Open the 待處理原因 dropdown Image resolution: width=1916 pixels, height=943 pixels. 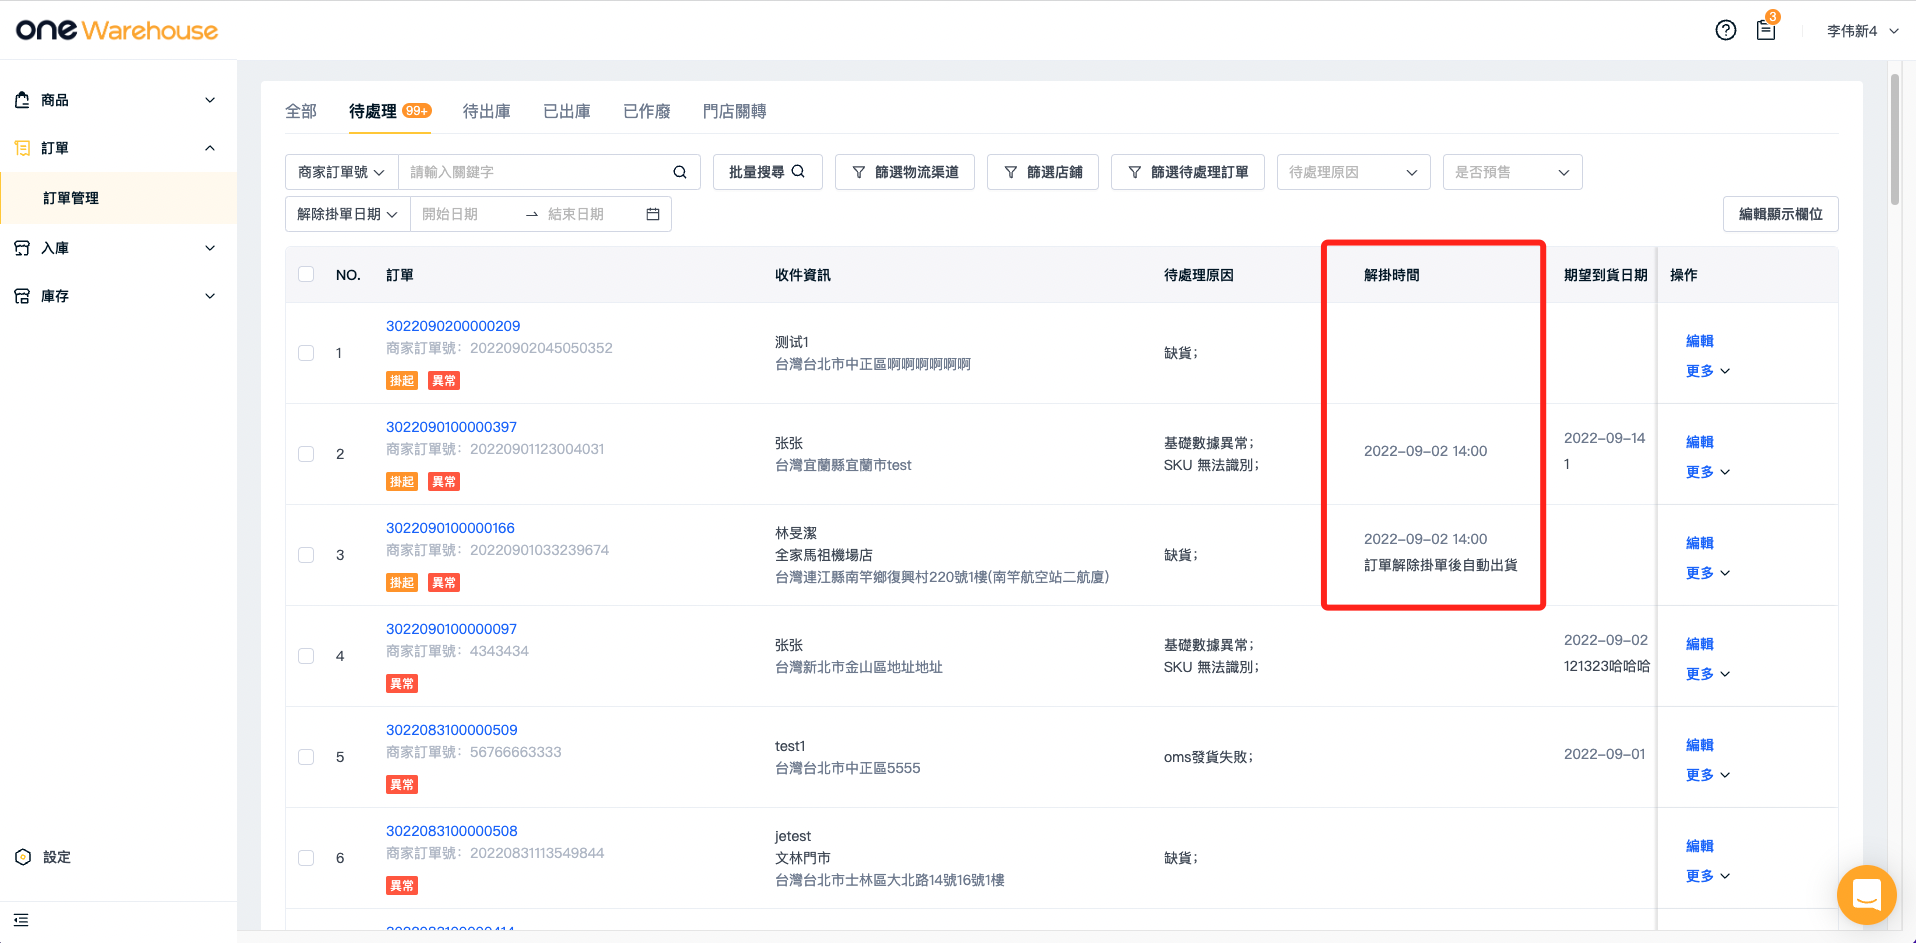pos(1353,172)
